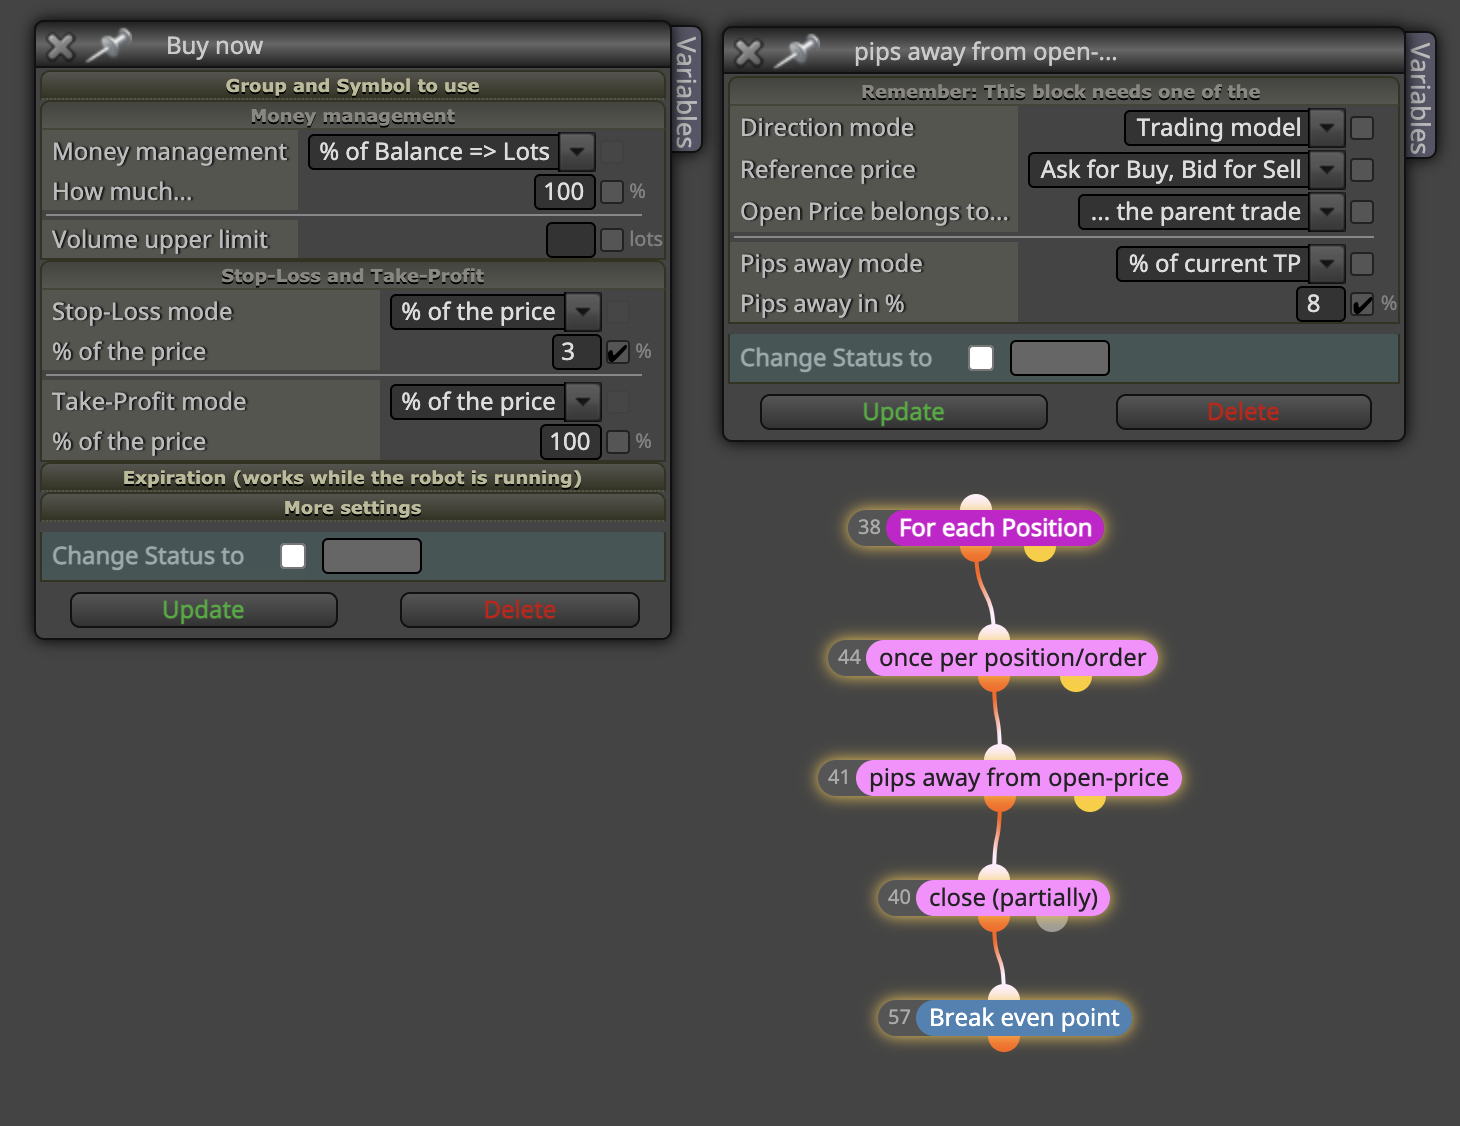
Task: Toggle the Pips away mode checkbox
Action: [1362, 264]
